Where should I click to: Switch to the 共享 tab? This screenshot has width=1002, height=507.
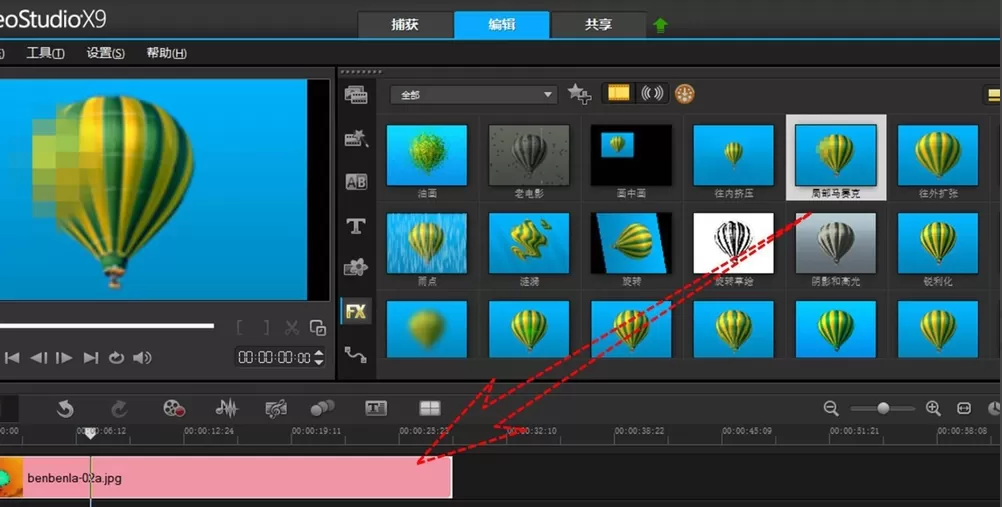[598, 25]
